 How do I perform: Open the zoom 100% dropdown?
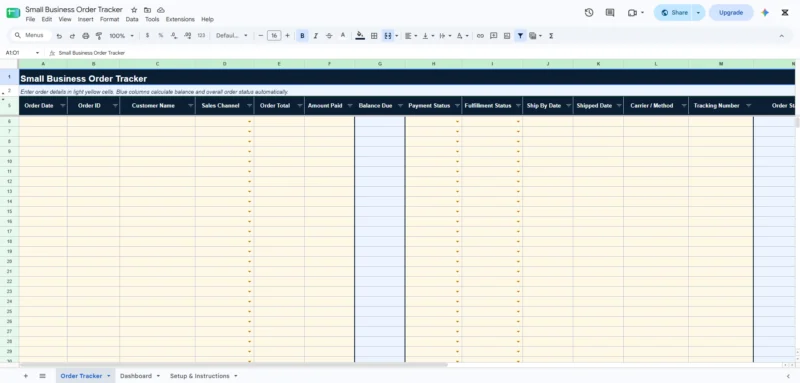pos(121,36)
